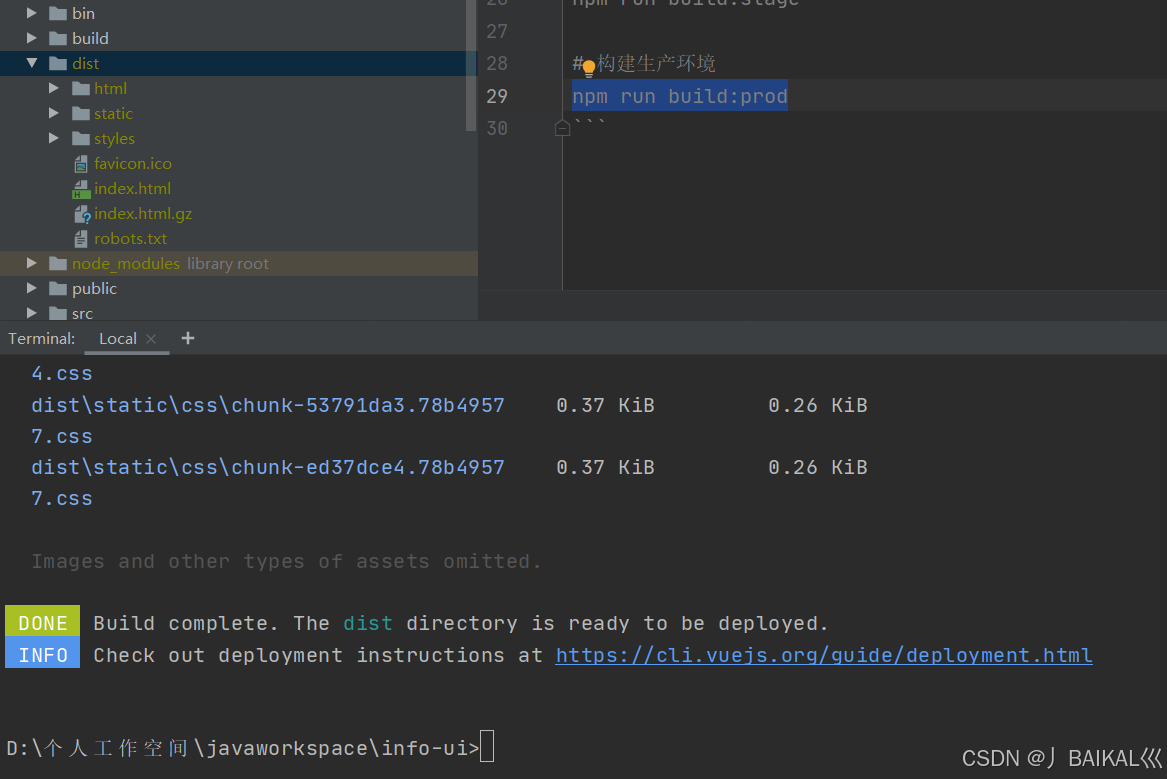Click the yellow lightbulb intention icon

click(589, 68)
